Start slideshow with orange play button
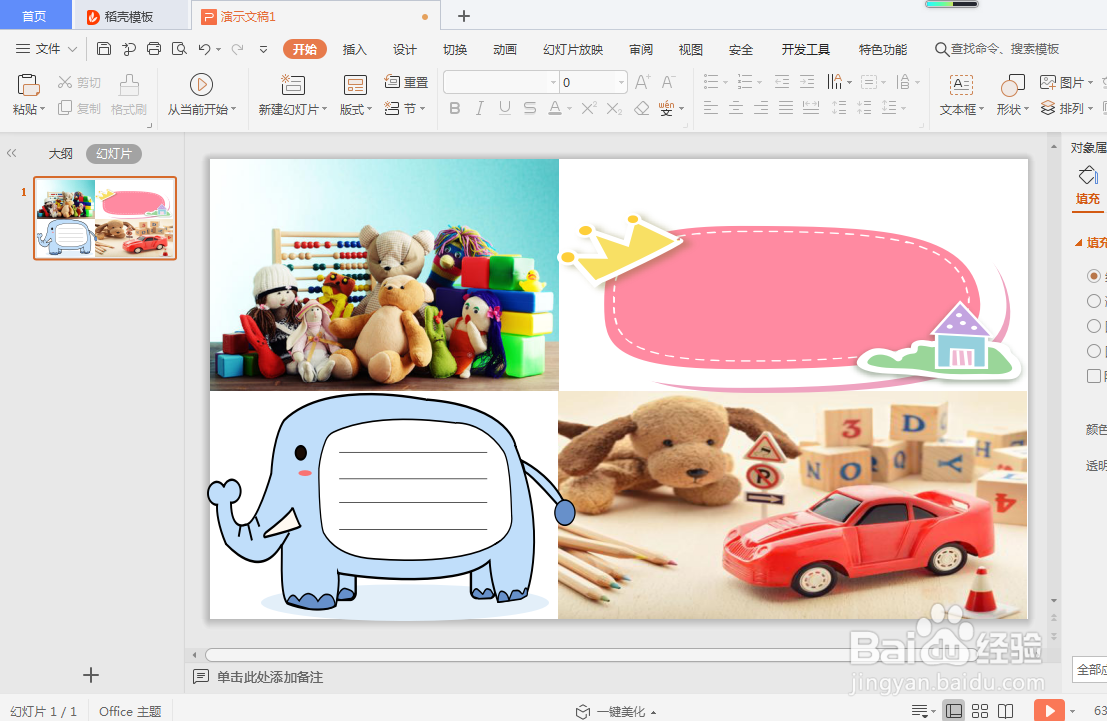This screenshot has width=1107, height=721. click(1049, 710)
